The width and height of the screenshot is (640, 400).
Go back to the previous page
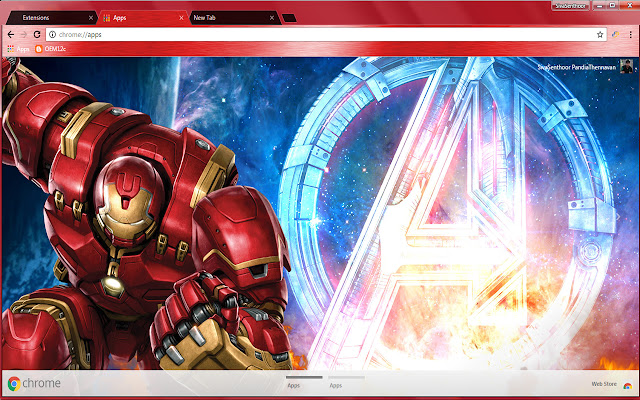(11, 35)
